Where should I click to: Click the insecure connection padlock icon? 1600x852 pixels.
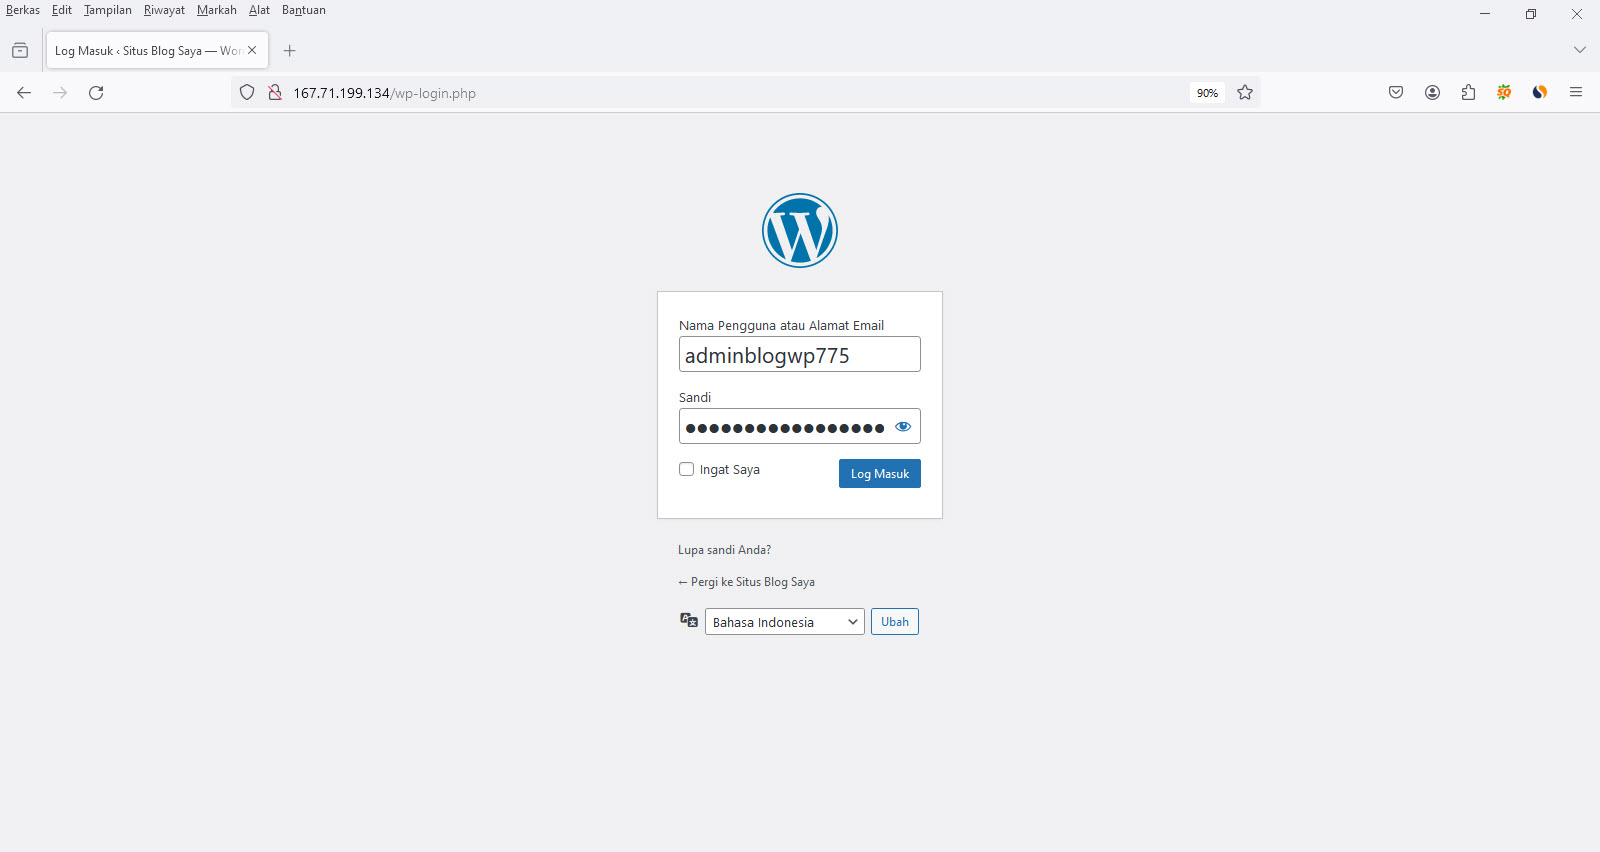click(x=275, y=93)
